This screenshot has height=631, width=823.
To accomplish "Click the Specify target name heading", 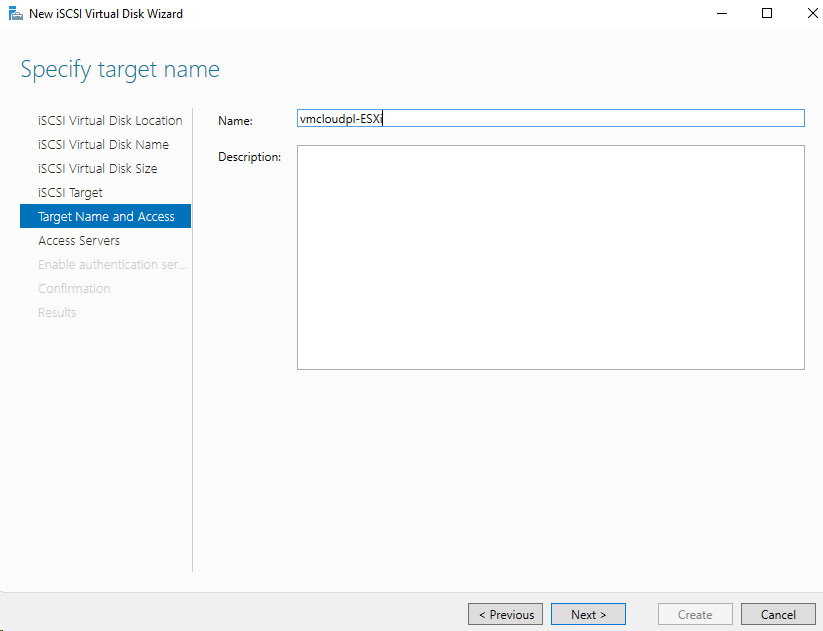I will tap(120, 69).
